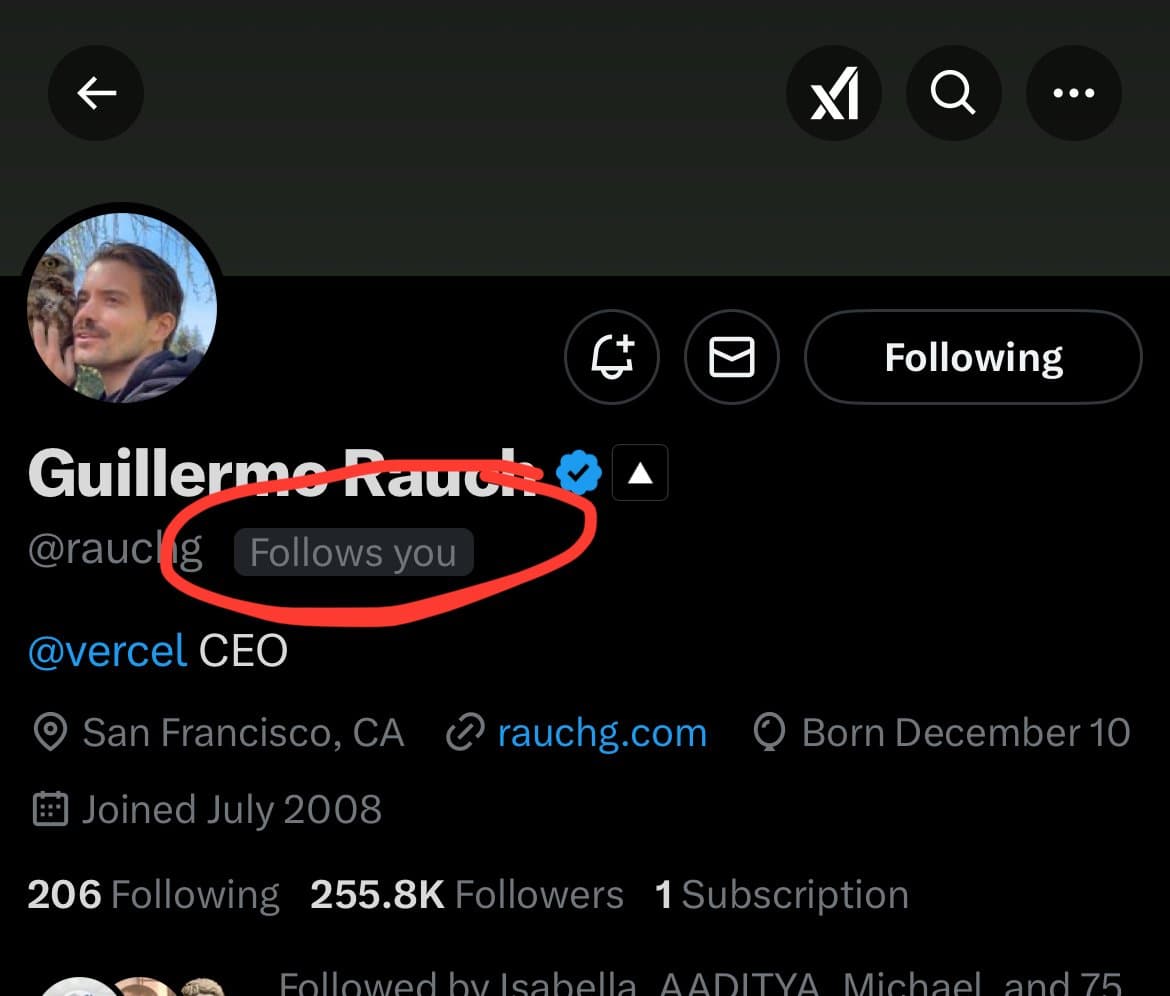
Task: View Guillermo Rauch's profile photo
Action: (x=121, y=307)
